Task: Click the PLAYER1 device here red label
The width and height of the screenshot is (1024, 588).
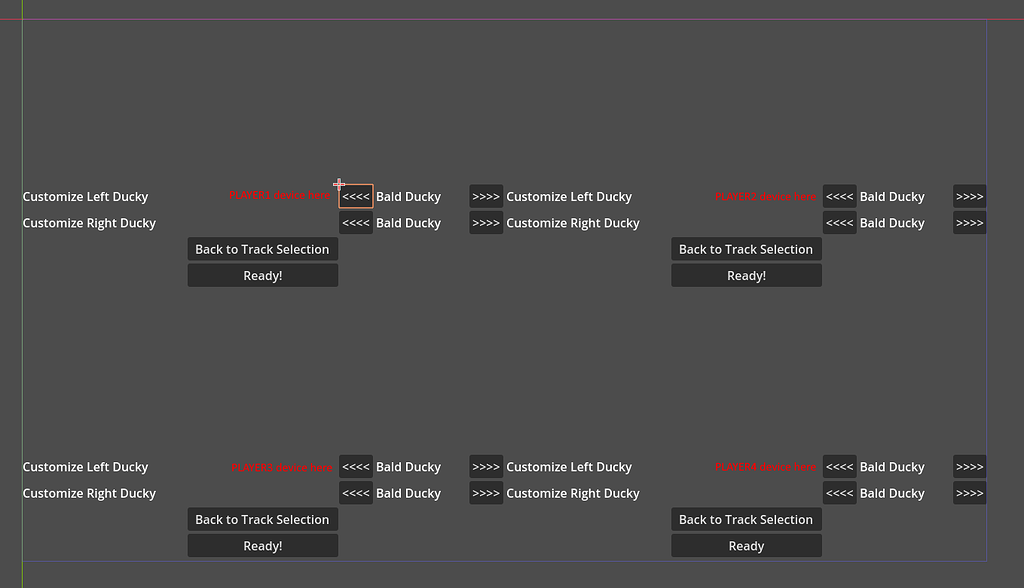Action: 280,196
